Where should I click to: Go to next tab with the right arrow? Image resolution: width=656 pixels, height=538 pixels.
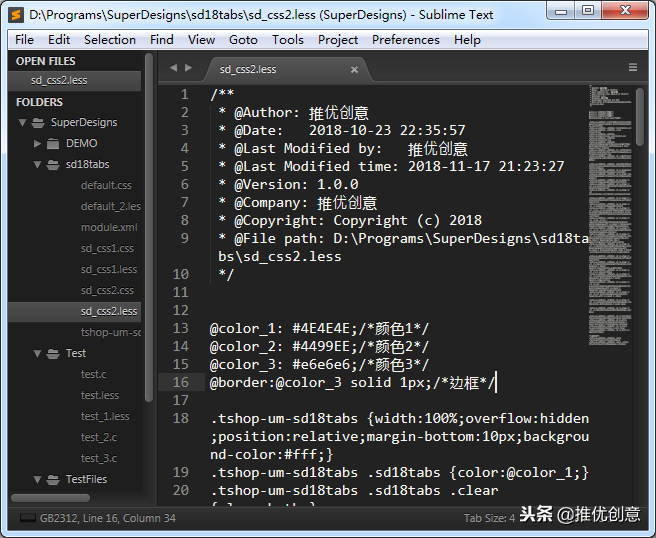pos(188,67)
